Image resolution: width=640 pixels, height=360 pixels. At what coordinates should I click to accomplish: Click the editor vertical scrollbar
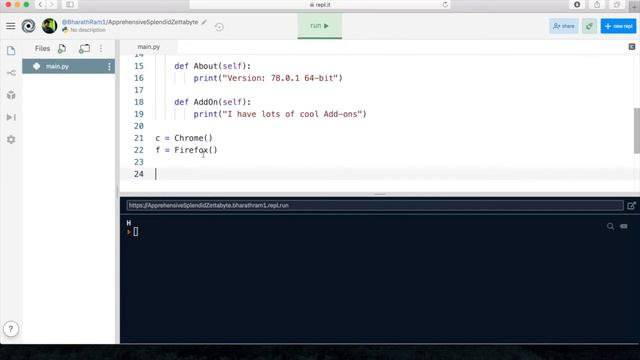pyautogui.click(x=636, y=131)
